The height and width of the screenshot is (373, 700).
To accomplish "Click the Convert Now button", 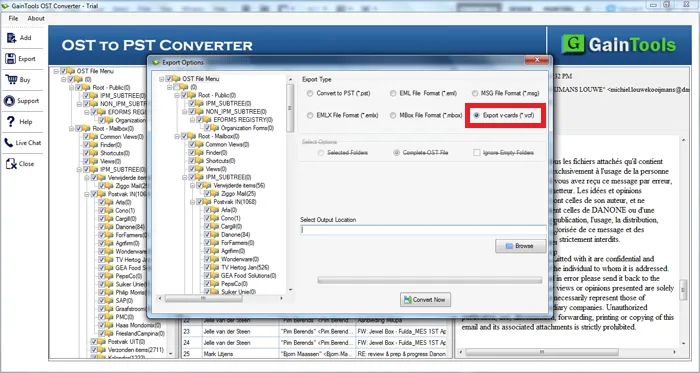I will coord(425,299).
